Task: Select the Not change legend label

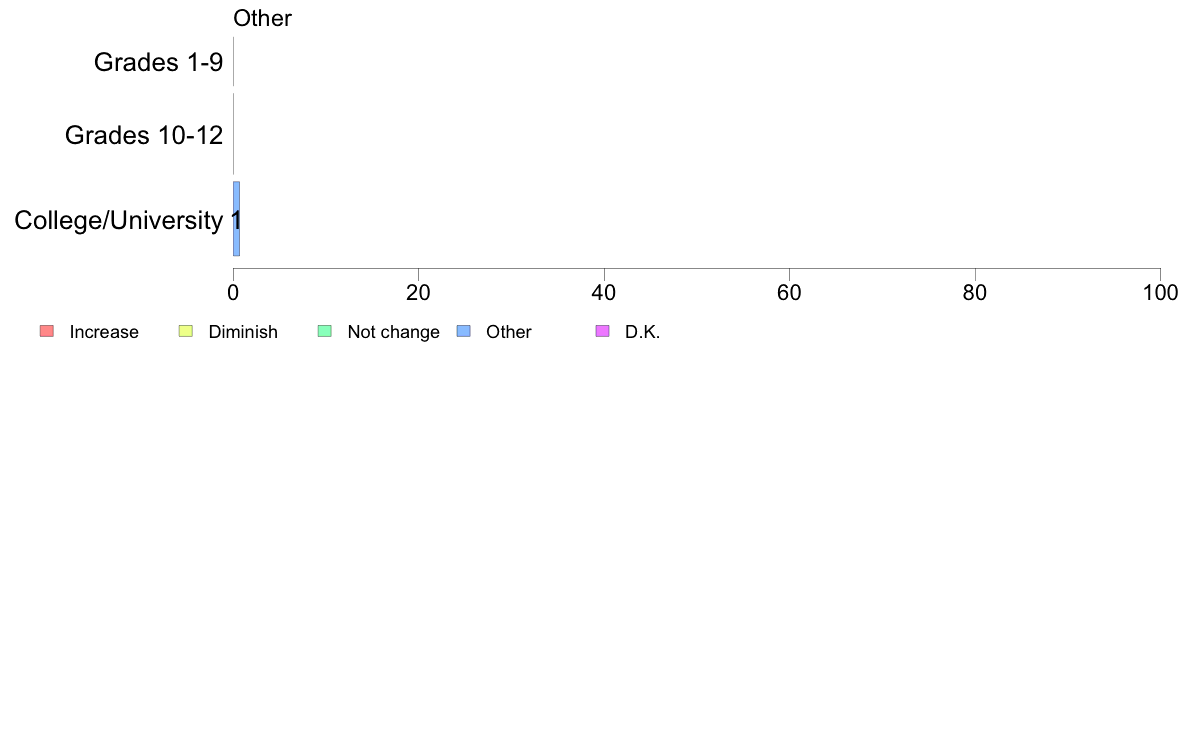Action: coord(393,332)
